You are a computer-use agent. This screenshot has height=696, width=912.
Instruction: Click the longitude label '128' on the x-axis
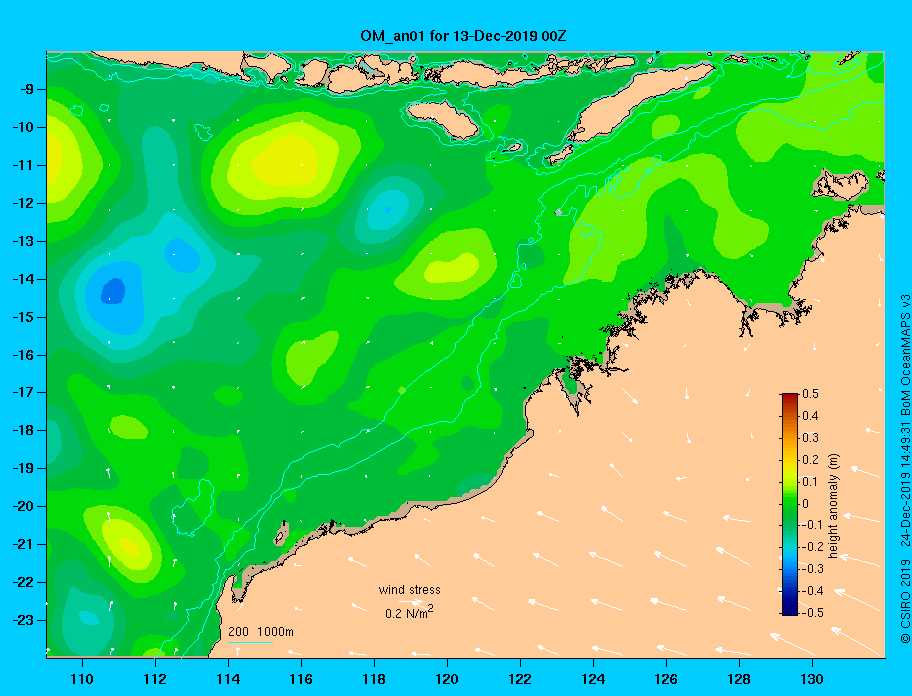[x=739, y=679]
